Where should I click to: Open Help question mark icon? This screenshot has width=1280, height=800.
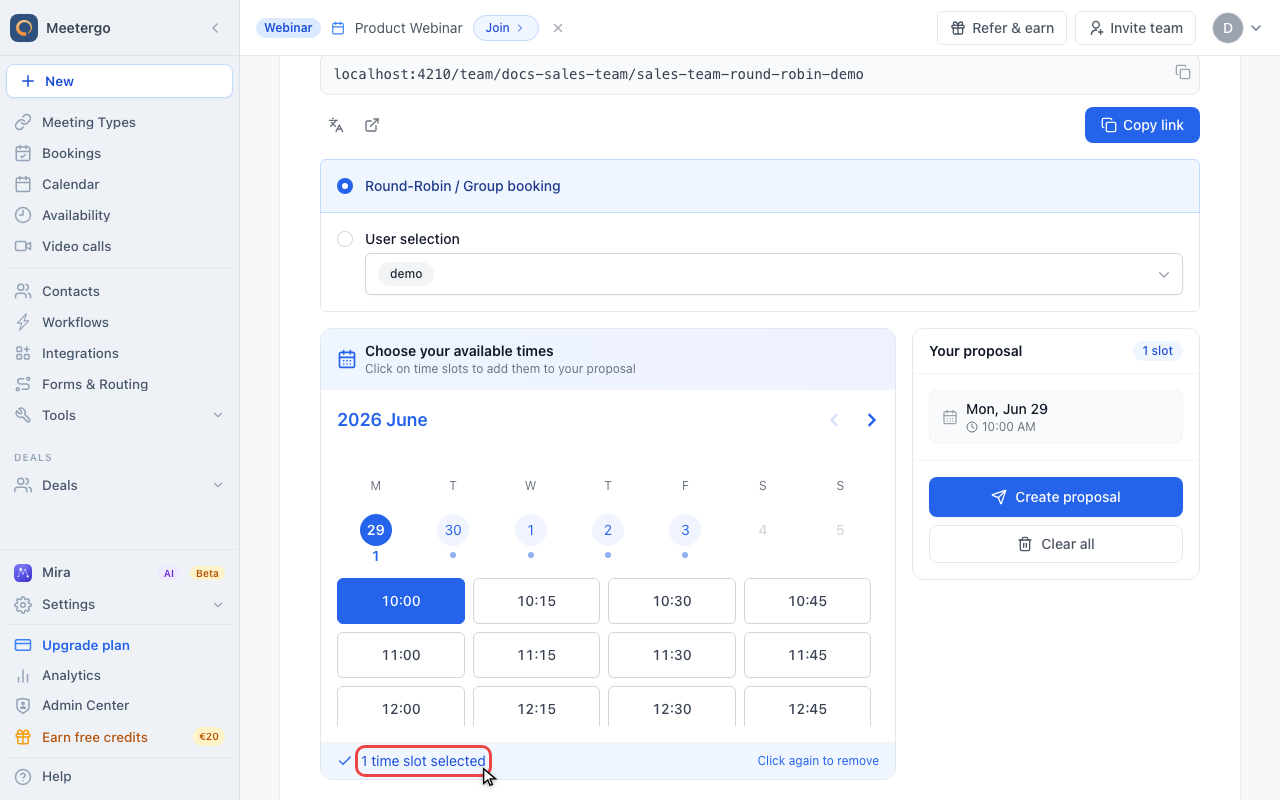23,776
